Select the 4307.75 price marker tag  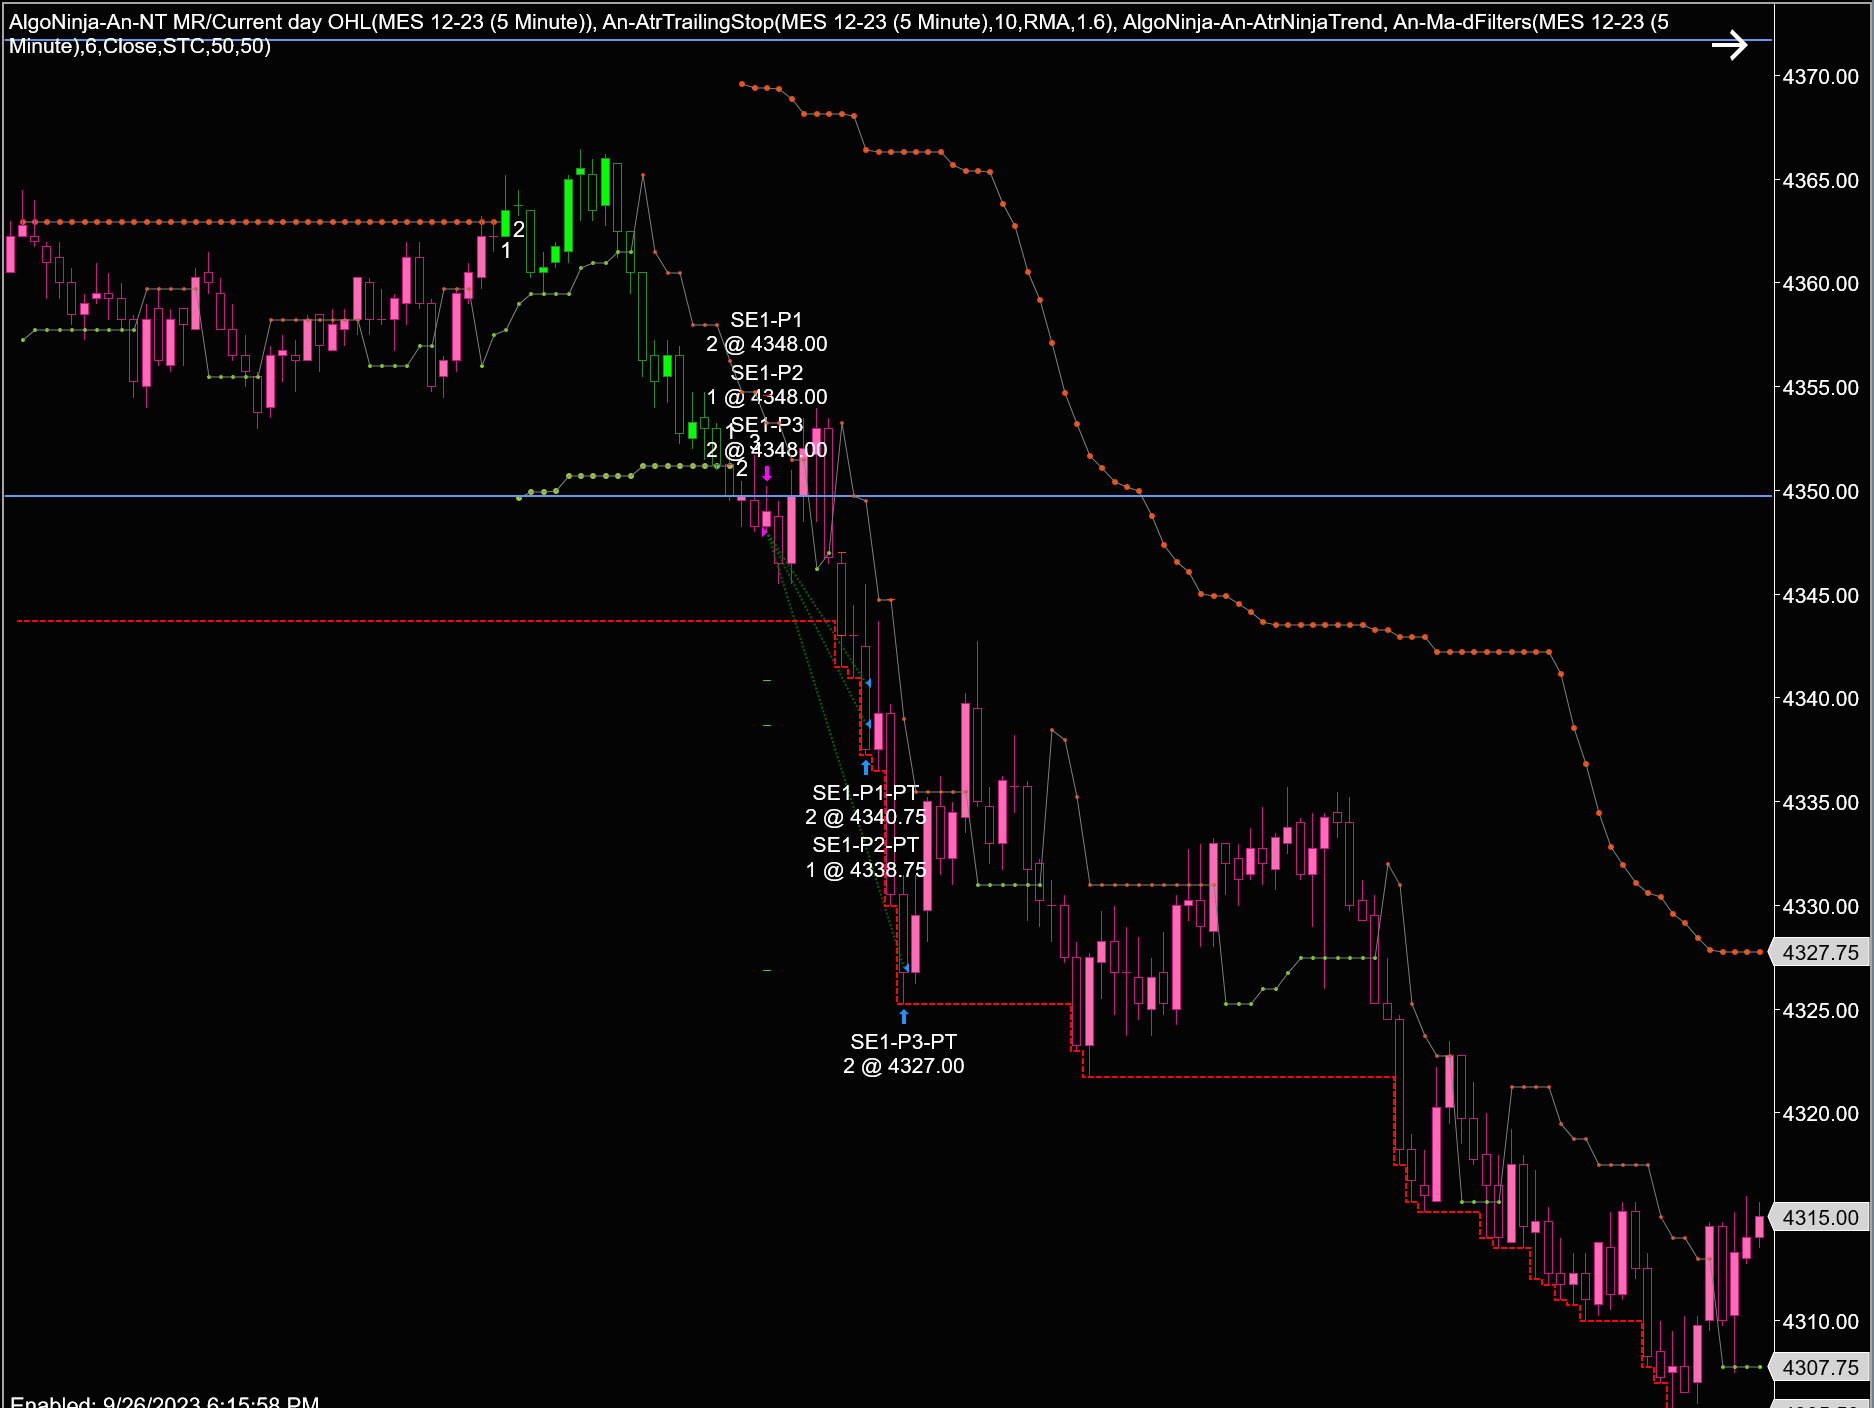point(1820,1367)
